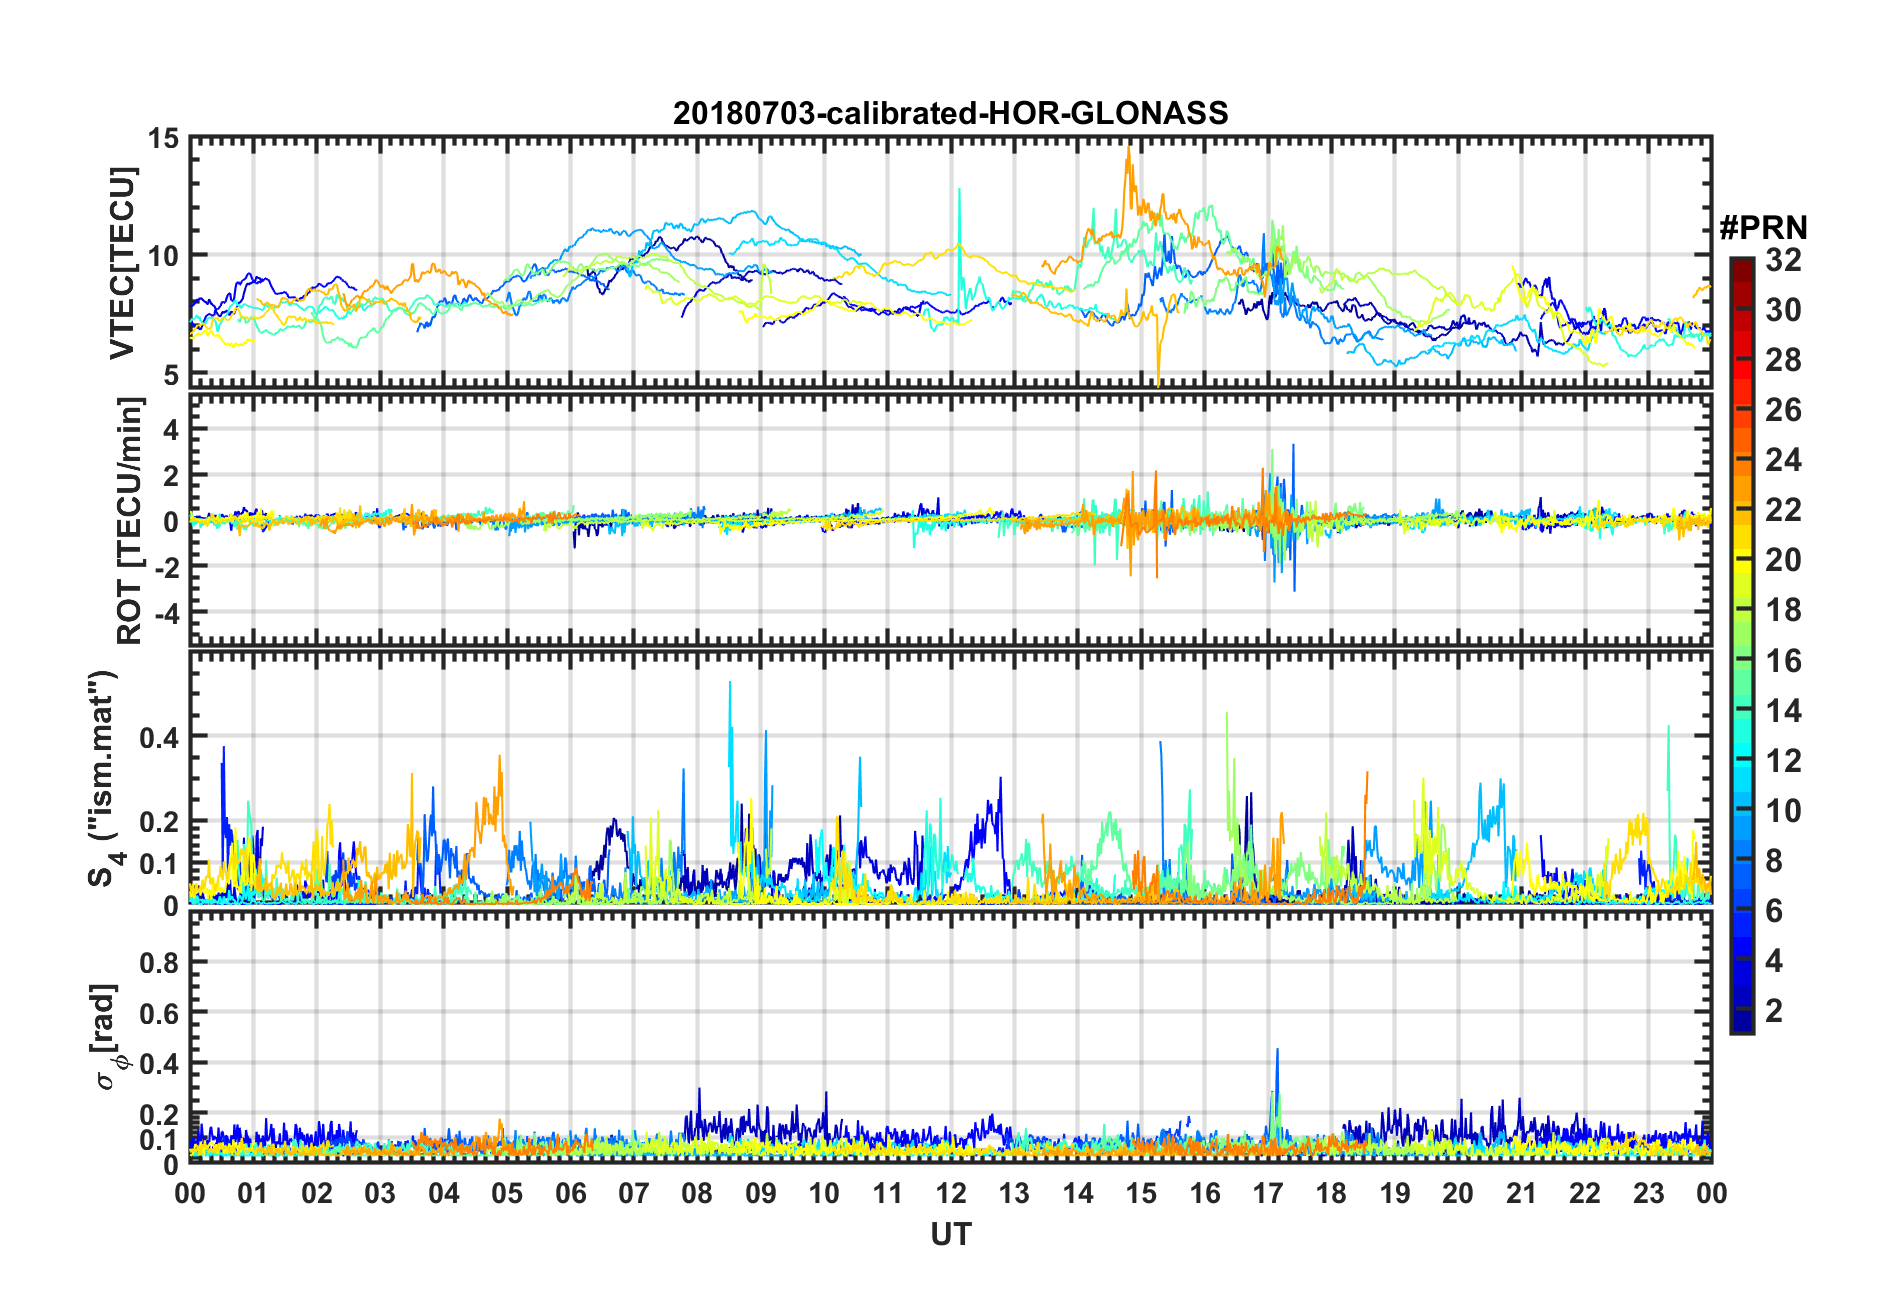
Task: Click the UT axis hour tick "19"
Action: pos(1395,1193)
